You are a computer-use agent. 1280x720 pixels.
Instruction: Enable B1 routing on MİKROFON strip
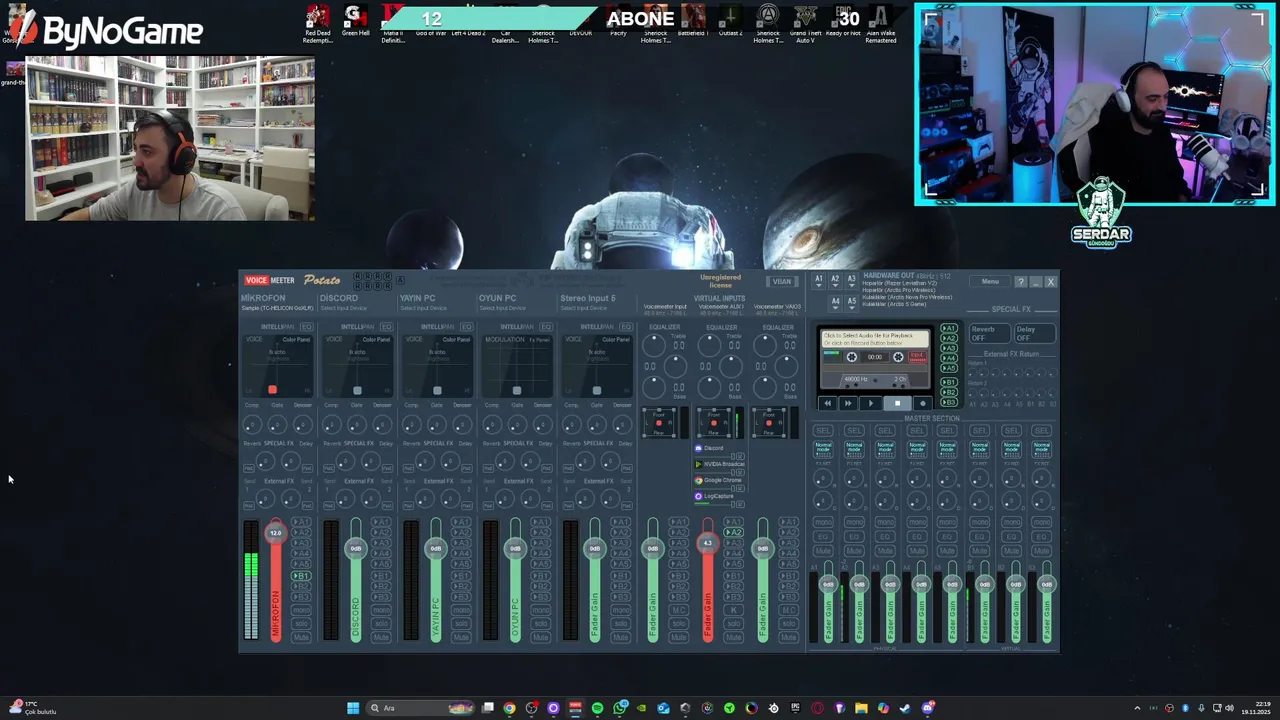301,577
